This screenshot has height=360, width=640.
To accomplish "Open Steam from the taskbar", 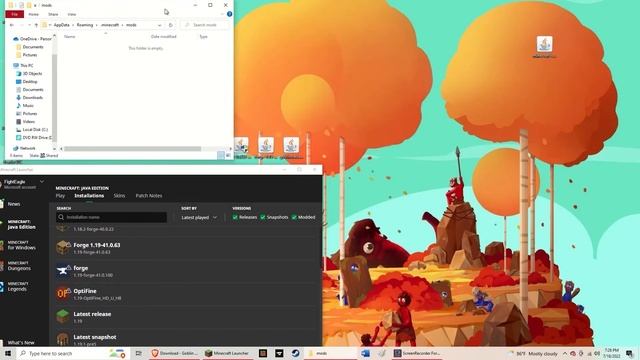I will tap(296, 353).
